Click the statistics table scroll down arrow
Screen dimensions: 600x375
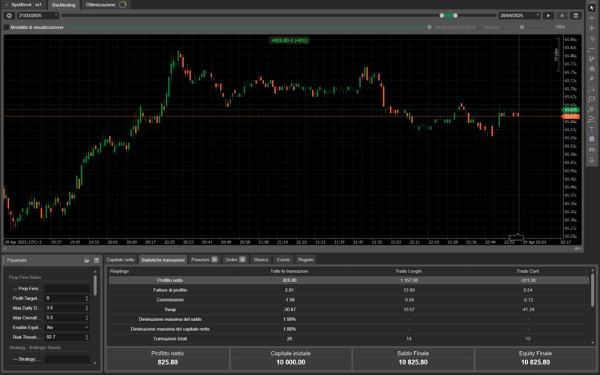[593, 343]
